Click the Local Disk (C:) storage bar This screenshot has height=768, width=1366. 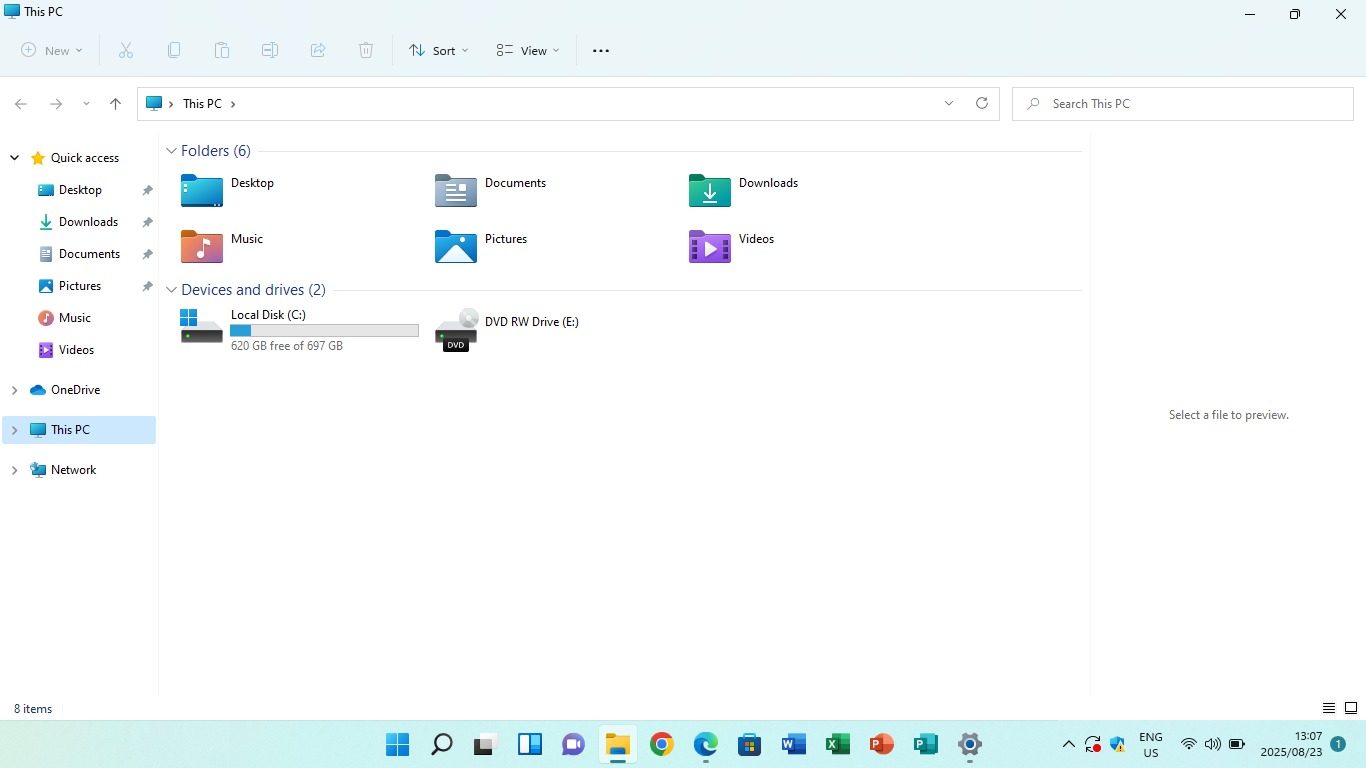pos(324,331)
